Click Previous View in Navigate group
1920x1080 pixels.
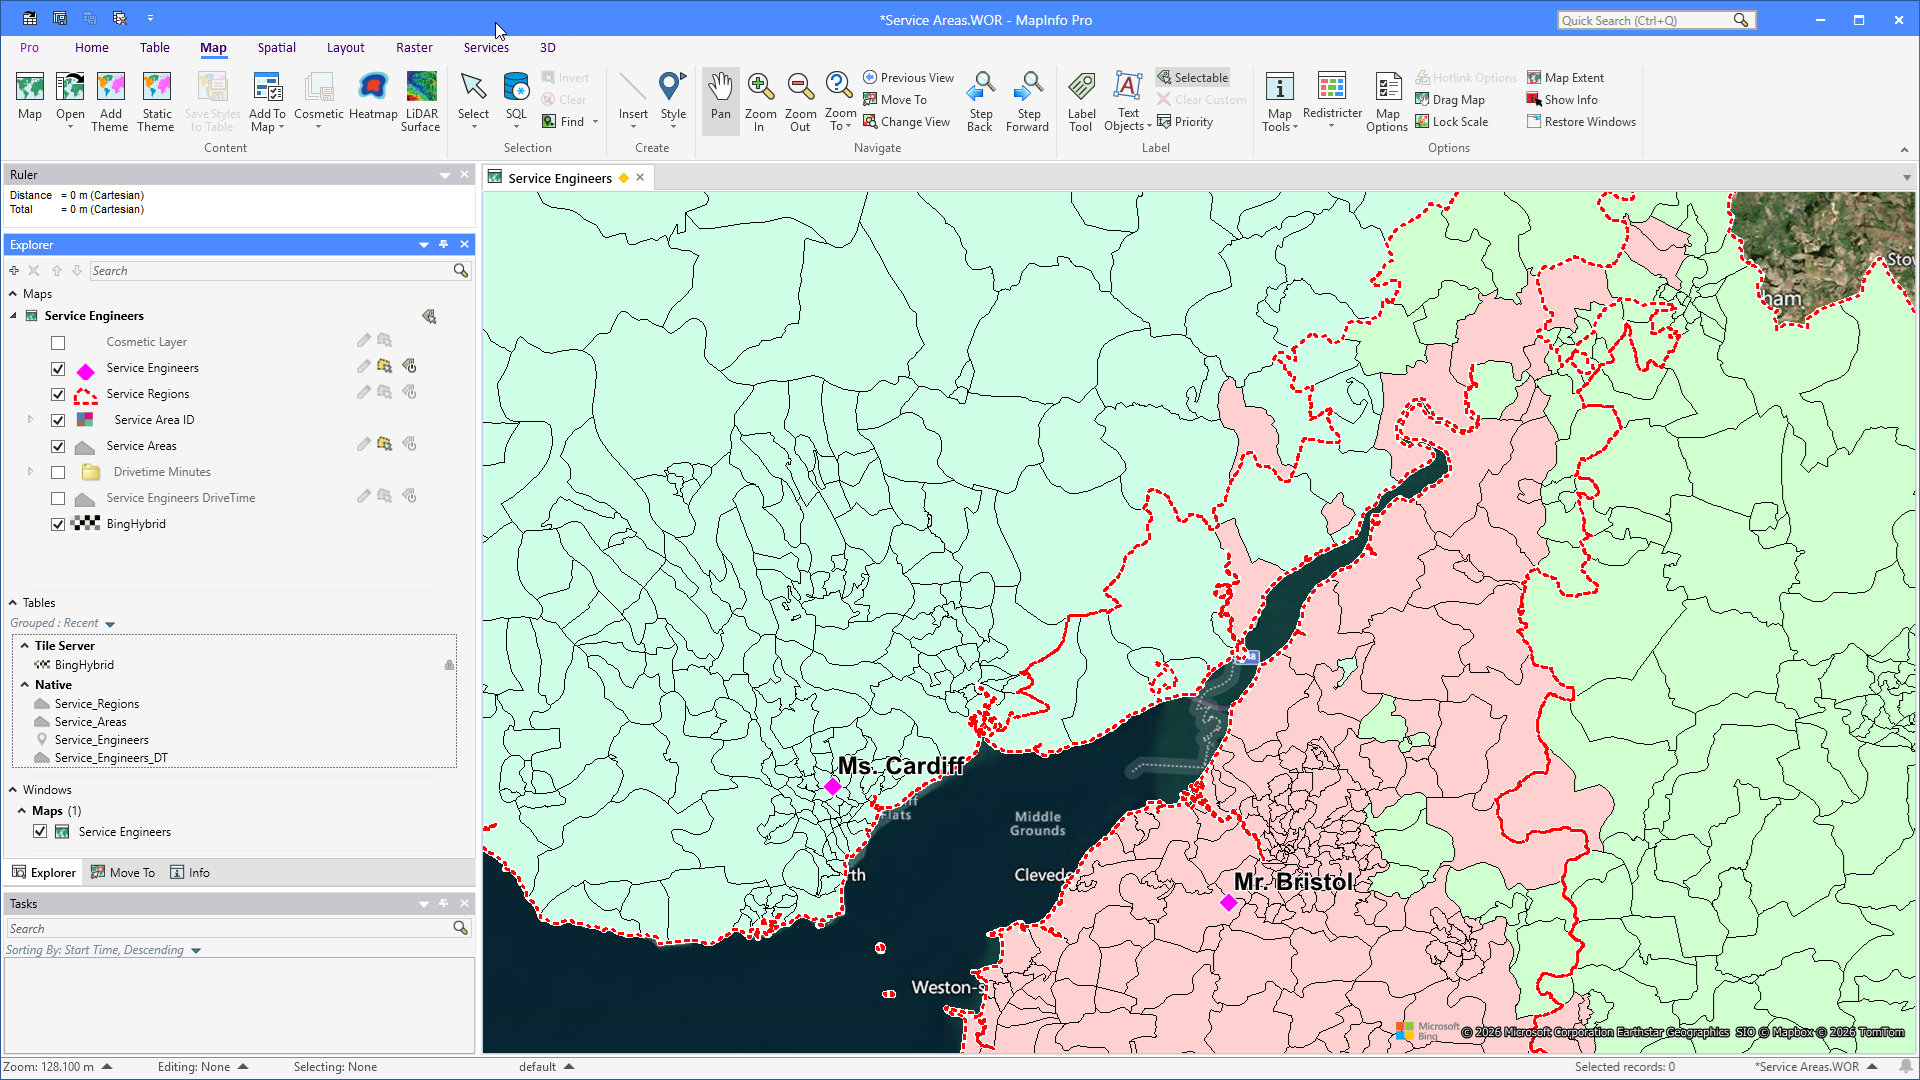[x=909, y=78]
